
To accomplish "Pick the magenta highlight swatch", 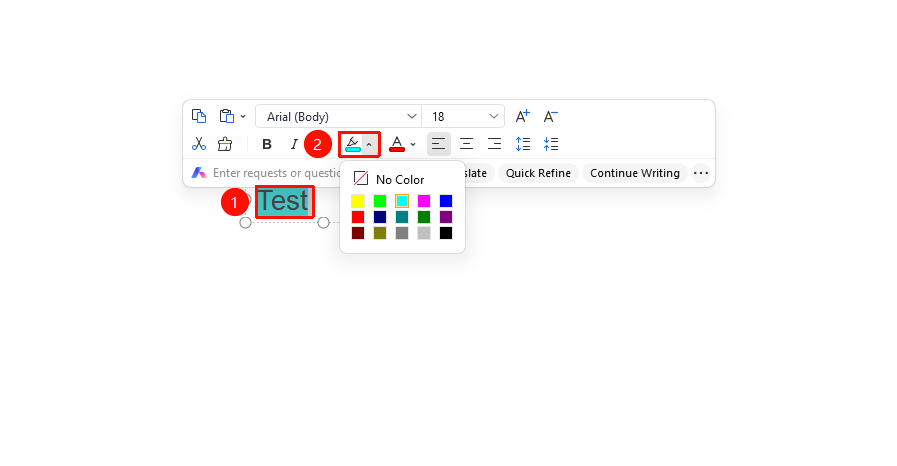I will pos(424,201).
